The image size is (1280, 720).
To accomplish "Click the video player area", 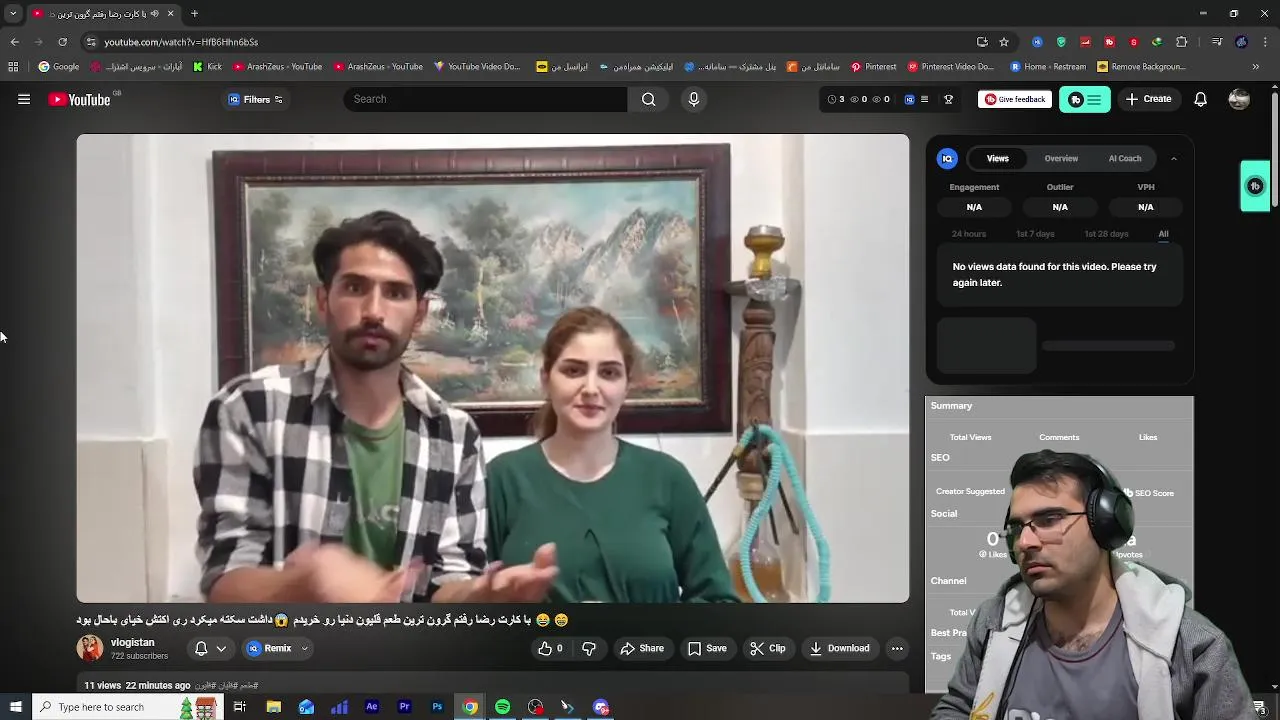I will 493,368.
